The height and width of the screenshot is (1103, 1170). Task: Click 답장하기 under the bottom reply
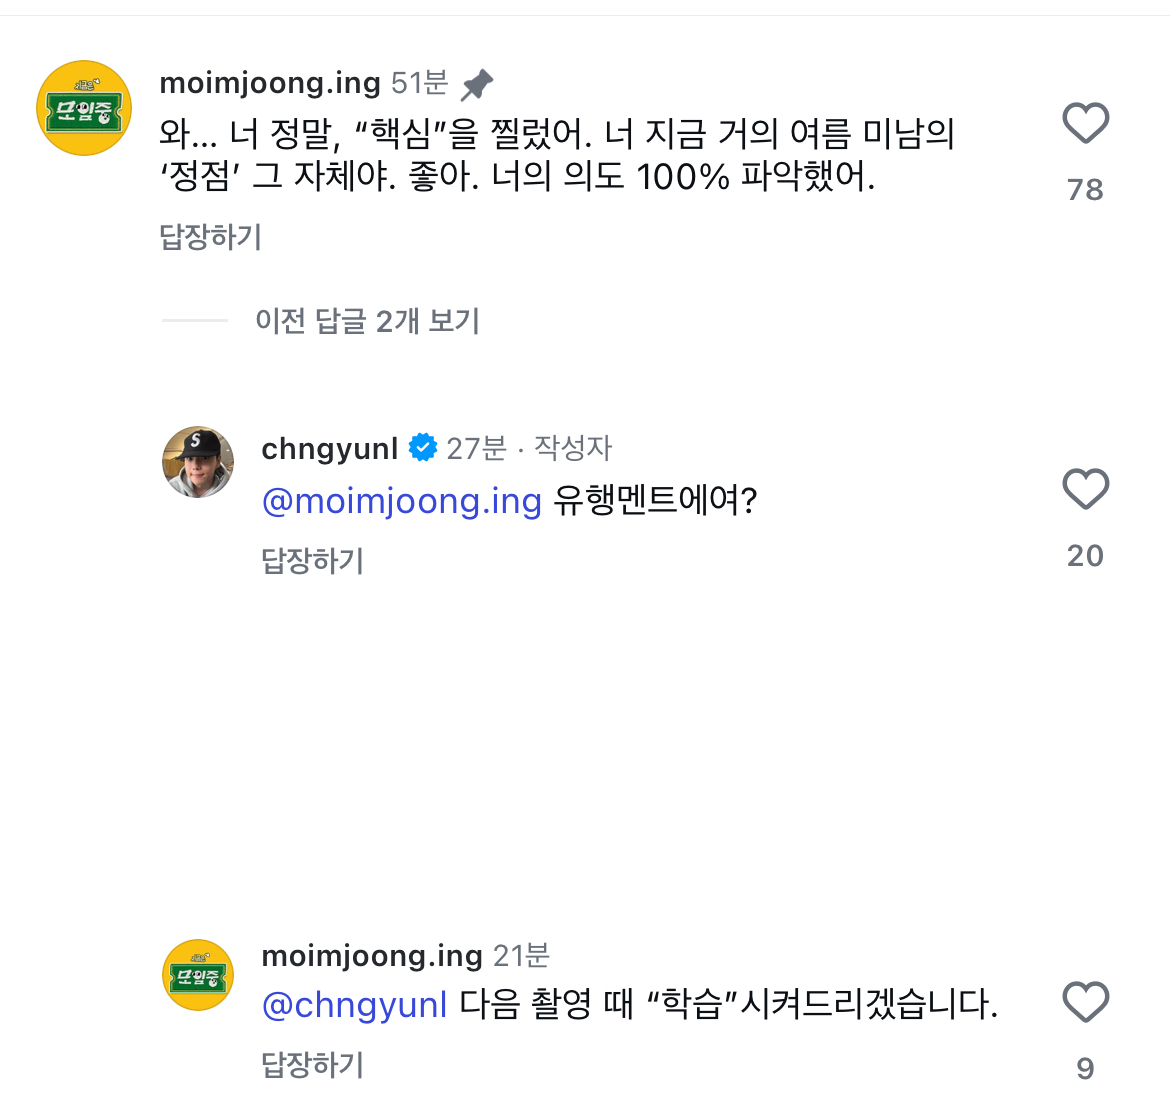point(313,1065)
